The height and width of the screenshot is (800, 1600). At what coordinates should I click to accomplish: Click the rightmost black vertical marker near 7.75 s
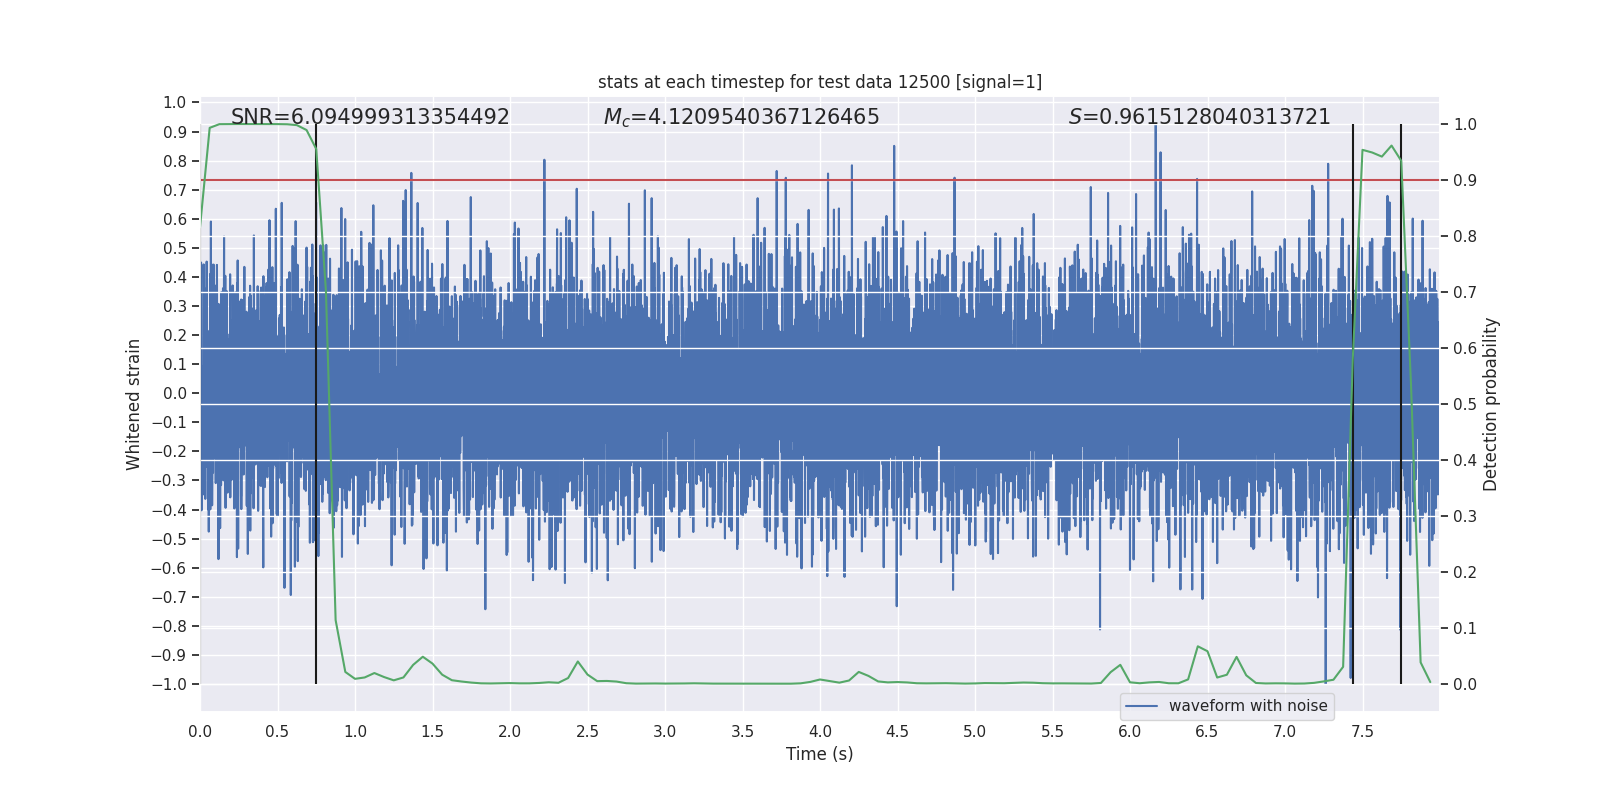click(1401, 400)
